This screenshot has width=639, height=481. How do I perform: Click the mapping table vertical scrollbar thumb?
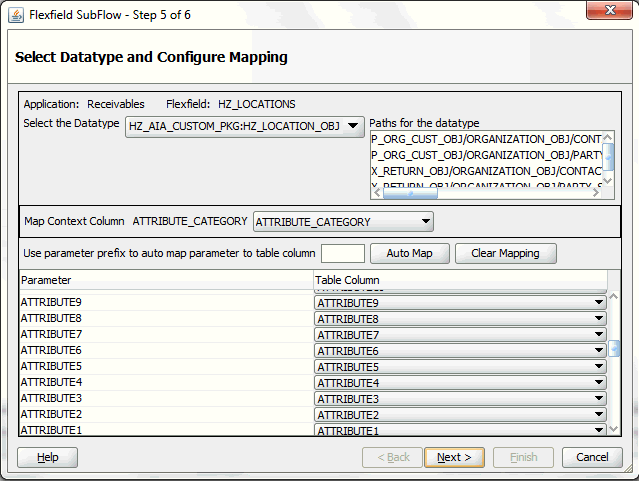(614, 348)
